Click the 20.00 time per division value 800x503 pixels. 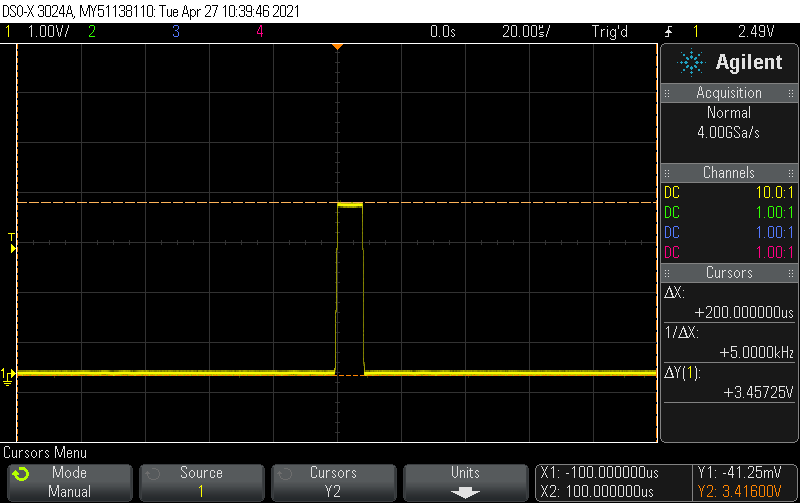pyautogui.click(x=526, y=32)
